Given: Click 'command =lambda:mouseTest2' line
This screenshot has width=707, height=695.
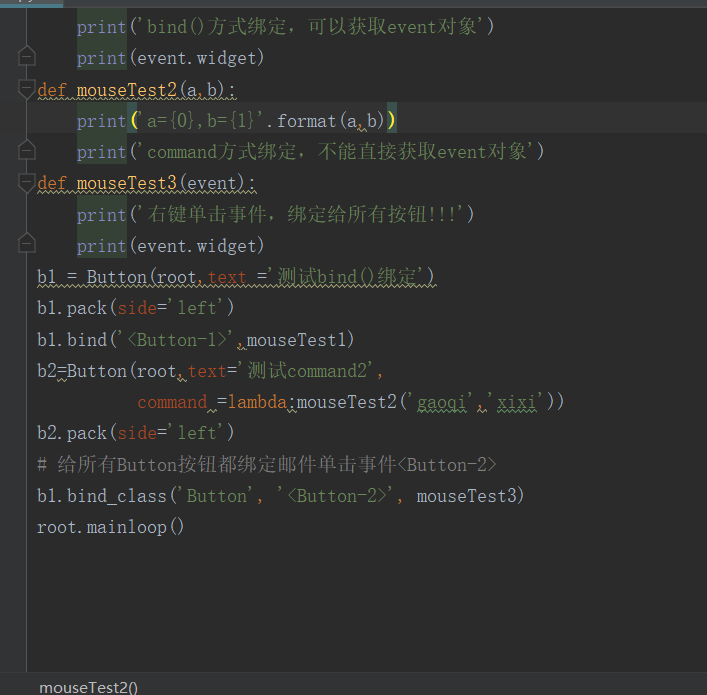Looking at the screenshot, I should (x=350, y=402).
